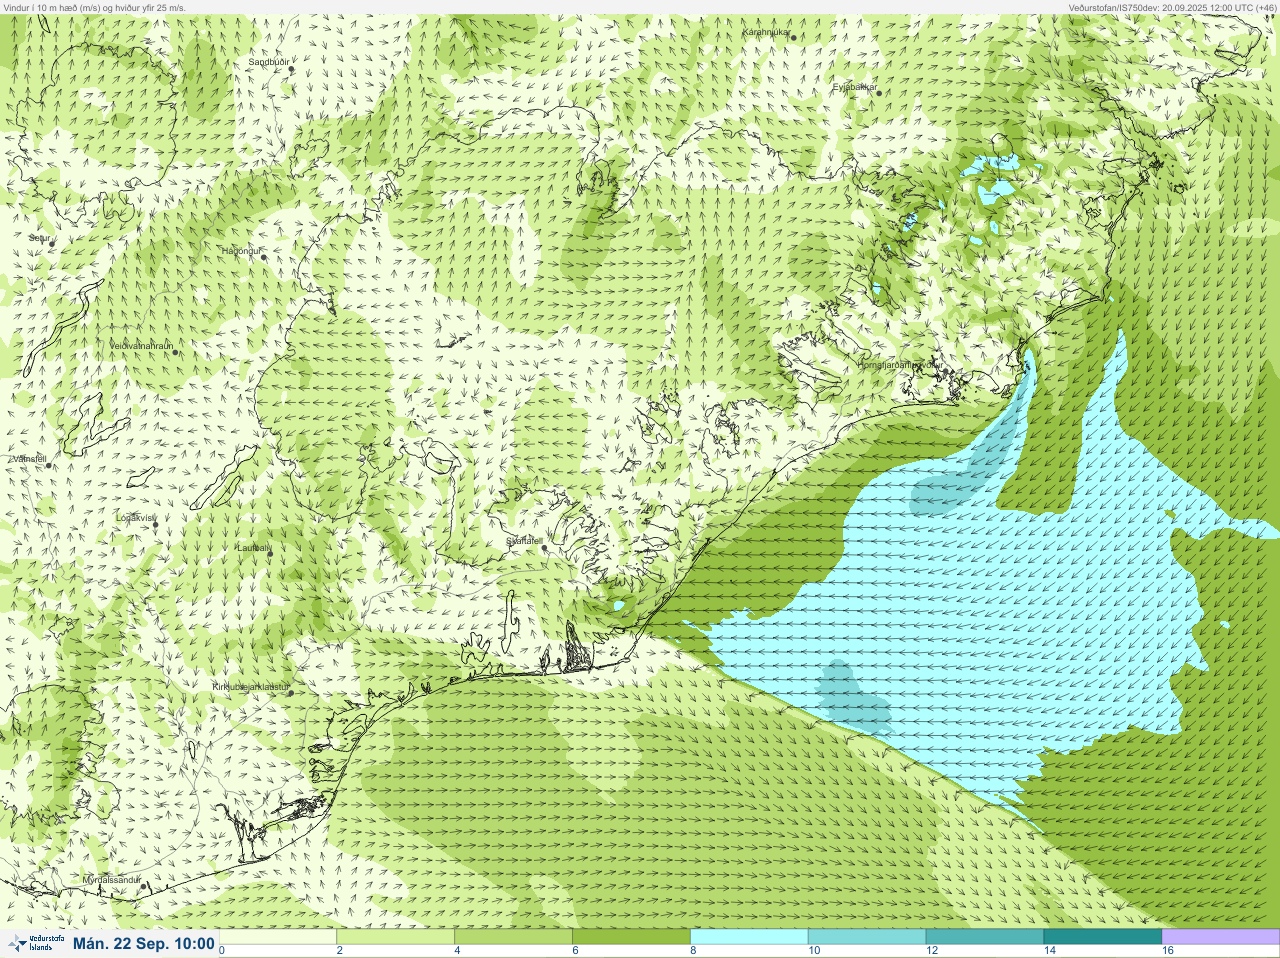The width and height of the screenshot is (1280, 958).
Task: Click the Skaftafell station marker
Action: click(x=544, y=548)
